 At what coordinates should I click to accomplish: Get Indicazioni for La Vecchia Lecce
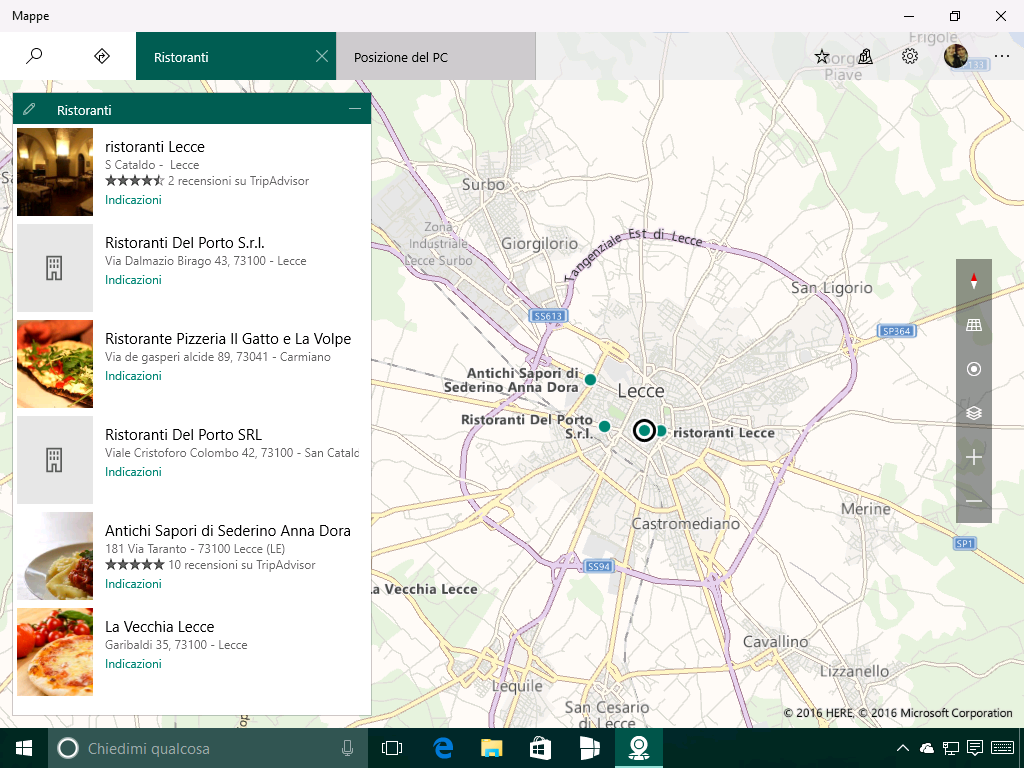click(x=133, y=664)
